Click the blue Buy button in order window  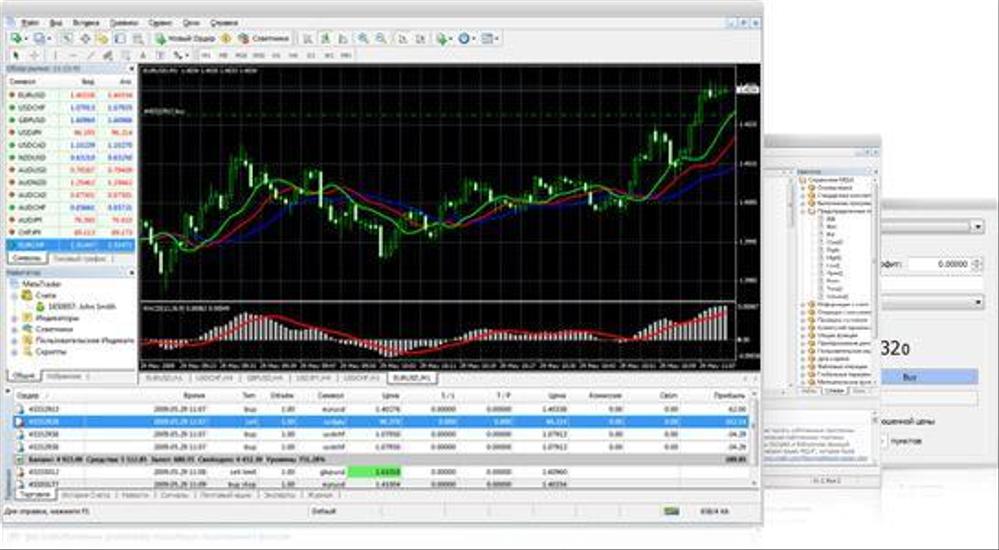click(929, 377)
